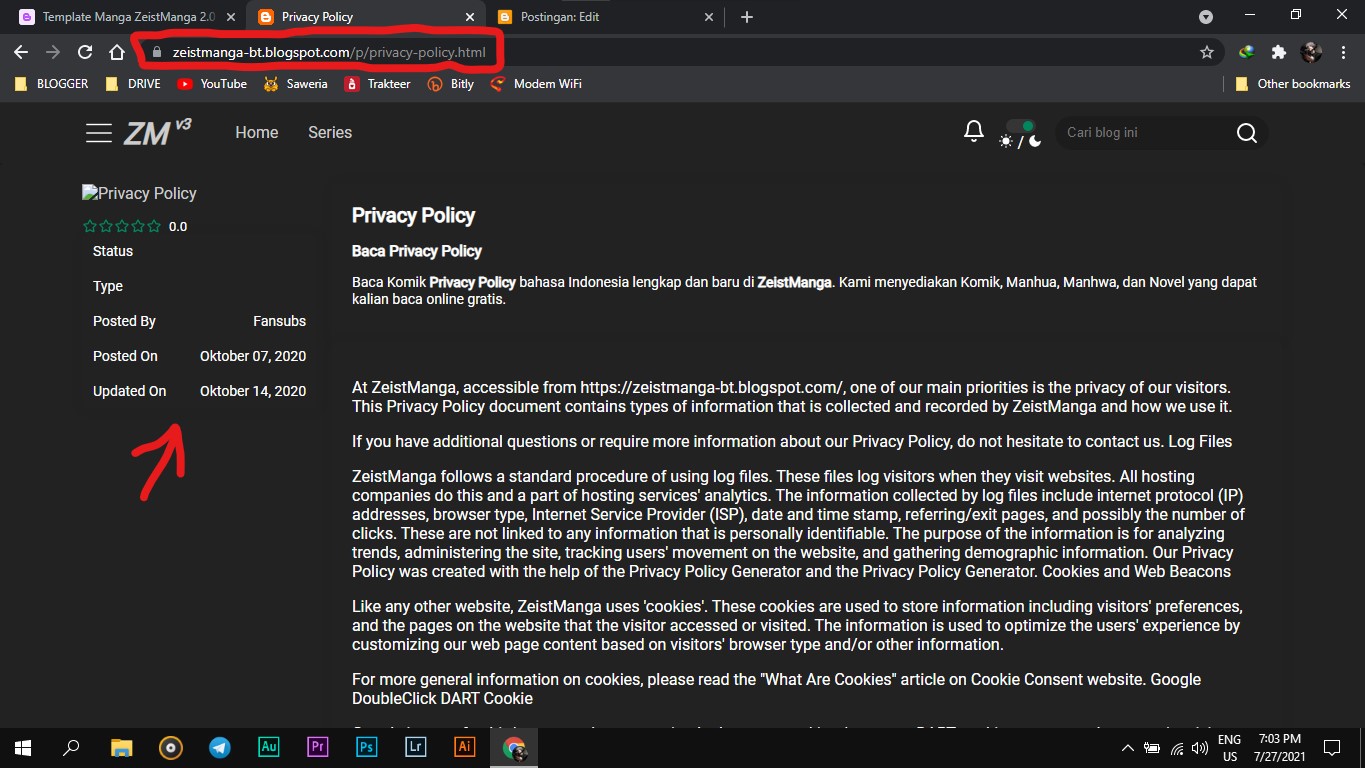
Task: Open File Explorer from taskbar
Action: pos(121,747)
